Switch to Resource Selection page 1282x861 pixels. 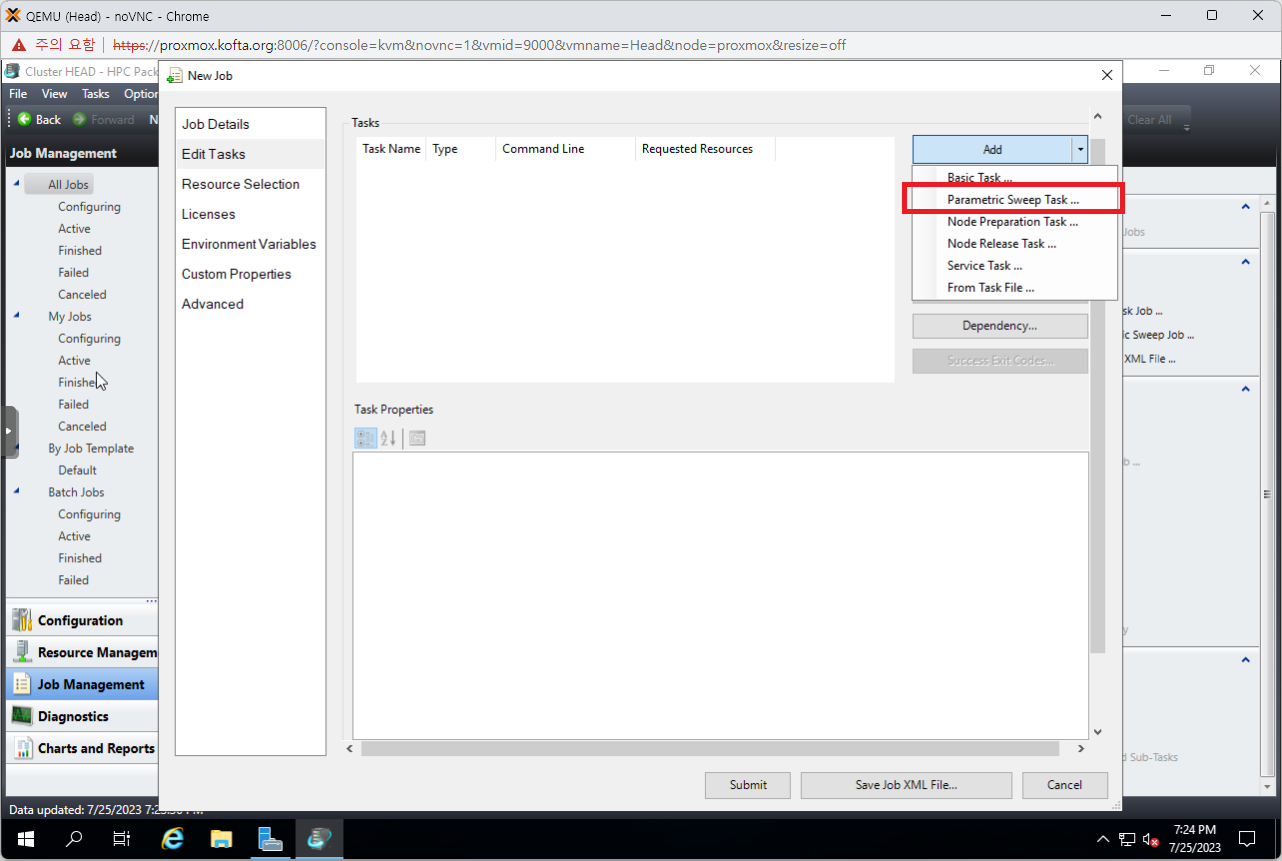(x=240, y=184)
